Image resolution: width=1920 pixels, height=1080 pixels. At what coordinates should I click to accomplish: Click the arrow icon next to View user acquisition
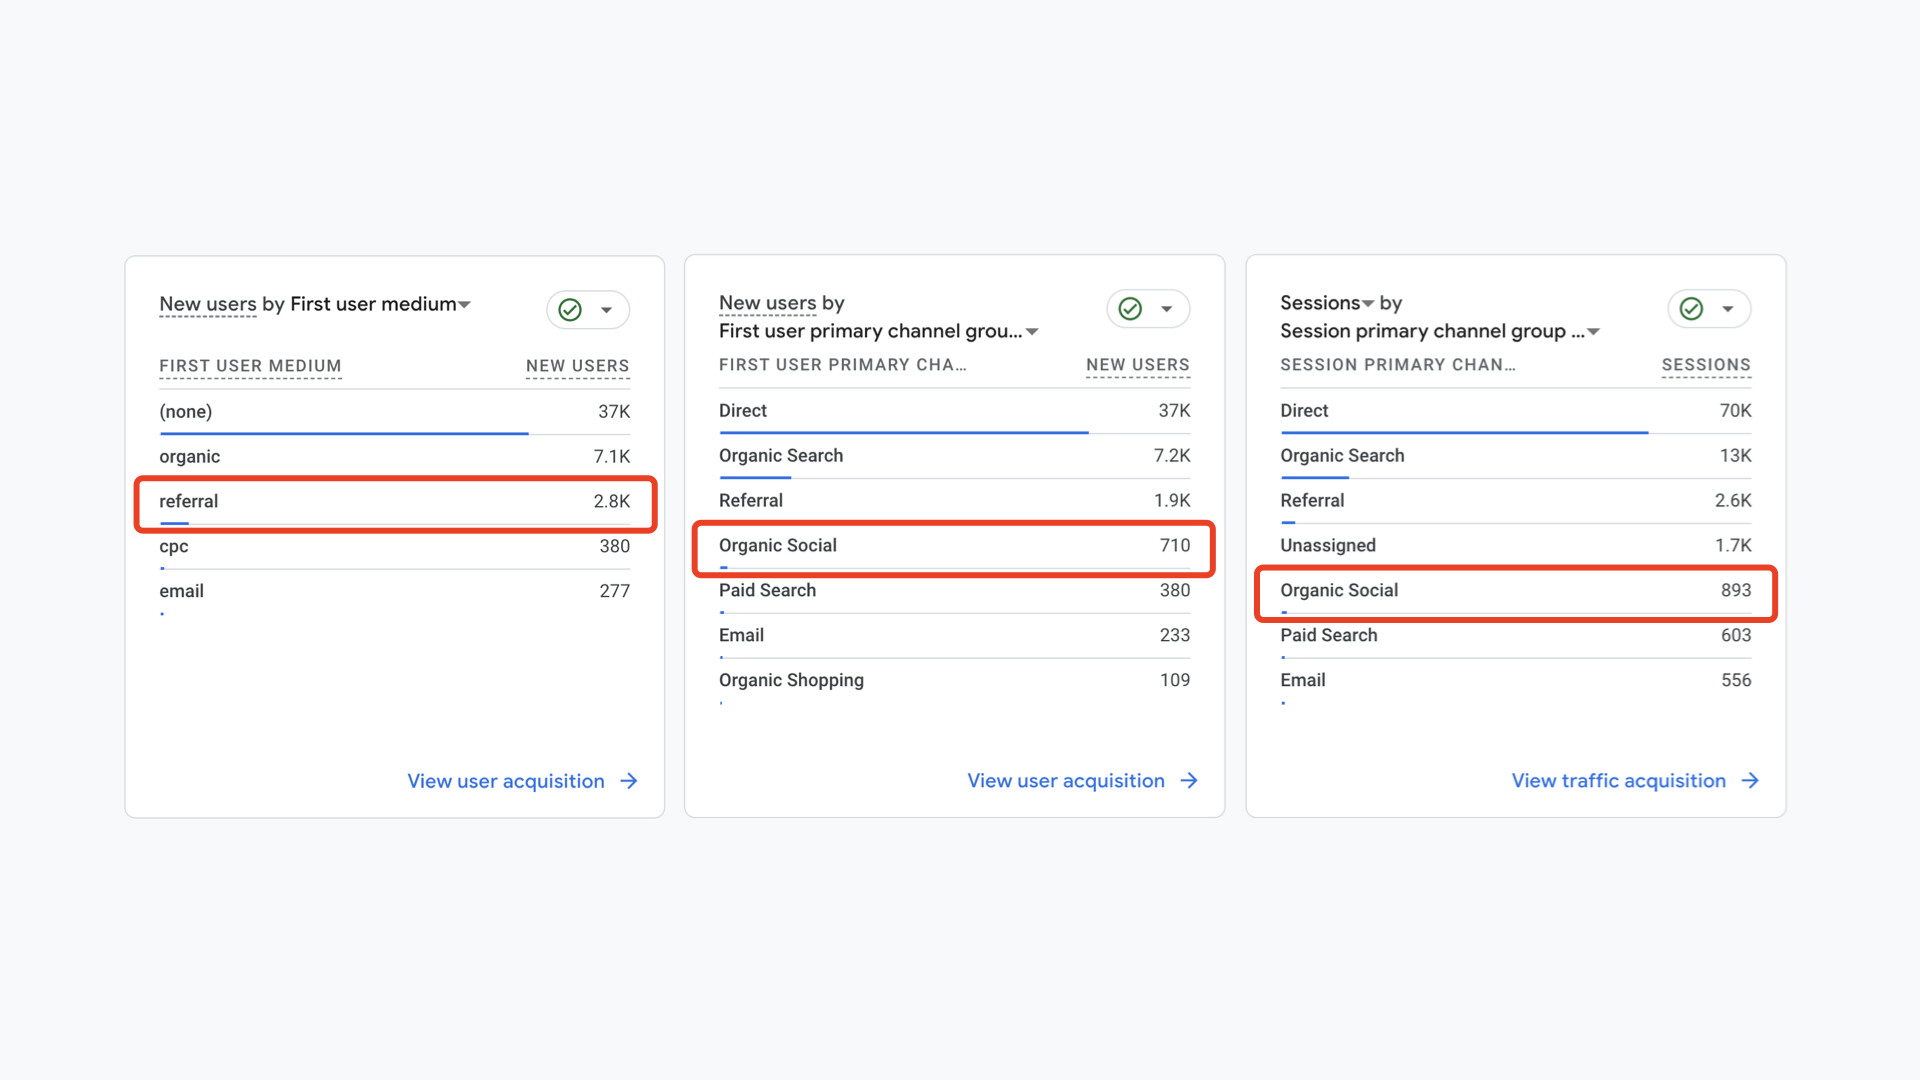click(629, 781)
